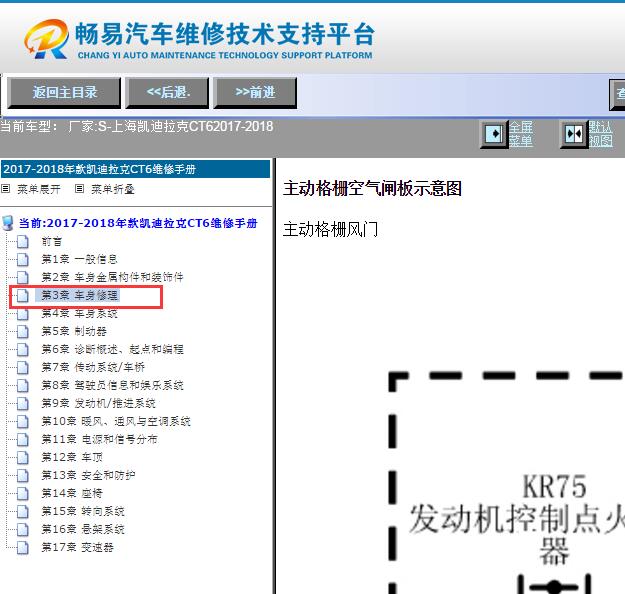The width and height of the screenshot is (625, 594).
Task: Select 第3章 车身修理
Action: [x=80, y=295]
